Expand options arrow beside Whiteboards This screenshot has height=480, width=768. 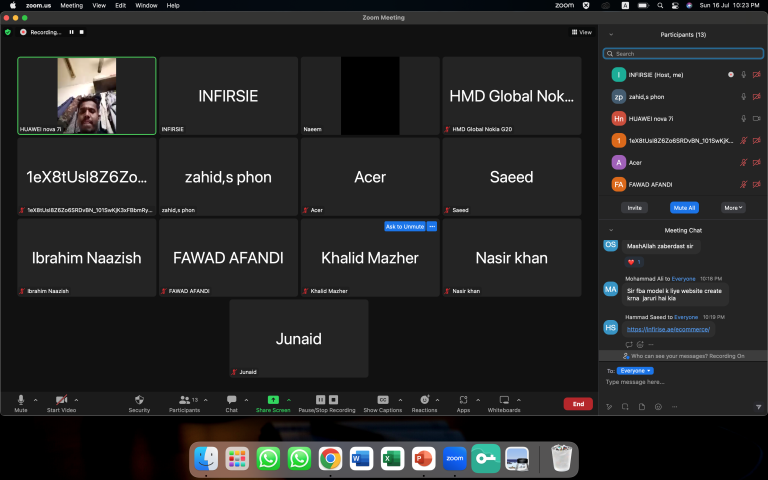(519, 400)
